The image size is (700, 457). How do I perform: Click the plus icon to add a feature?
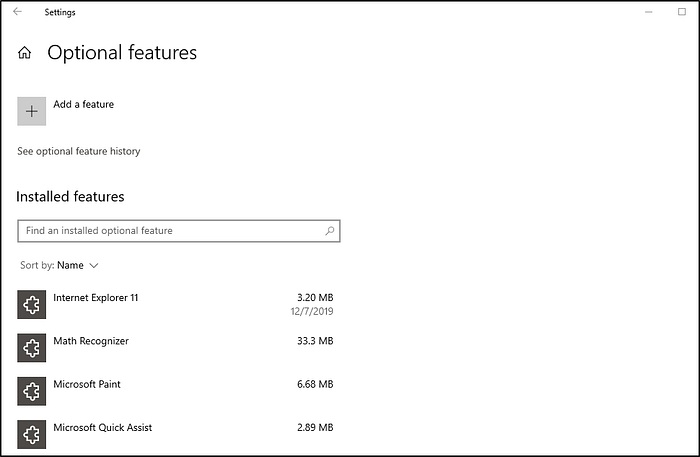coord(32,111)
